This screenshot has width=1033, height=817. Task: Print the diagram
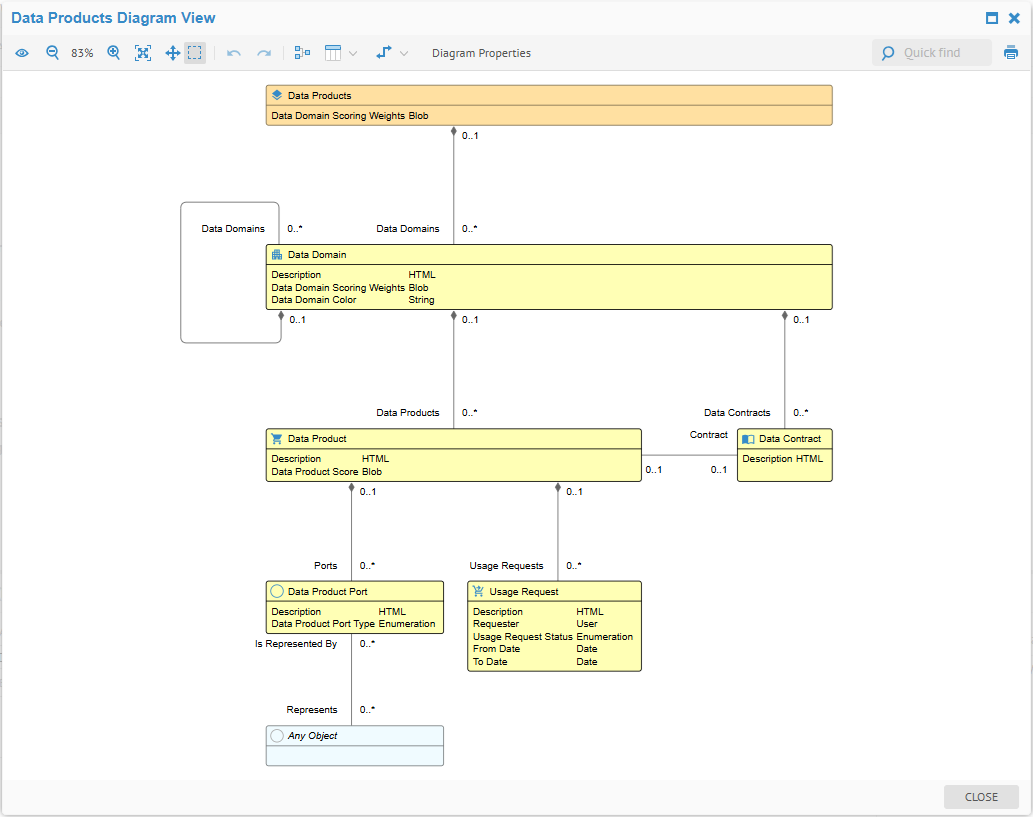[x=1011, y=53]
